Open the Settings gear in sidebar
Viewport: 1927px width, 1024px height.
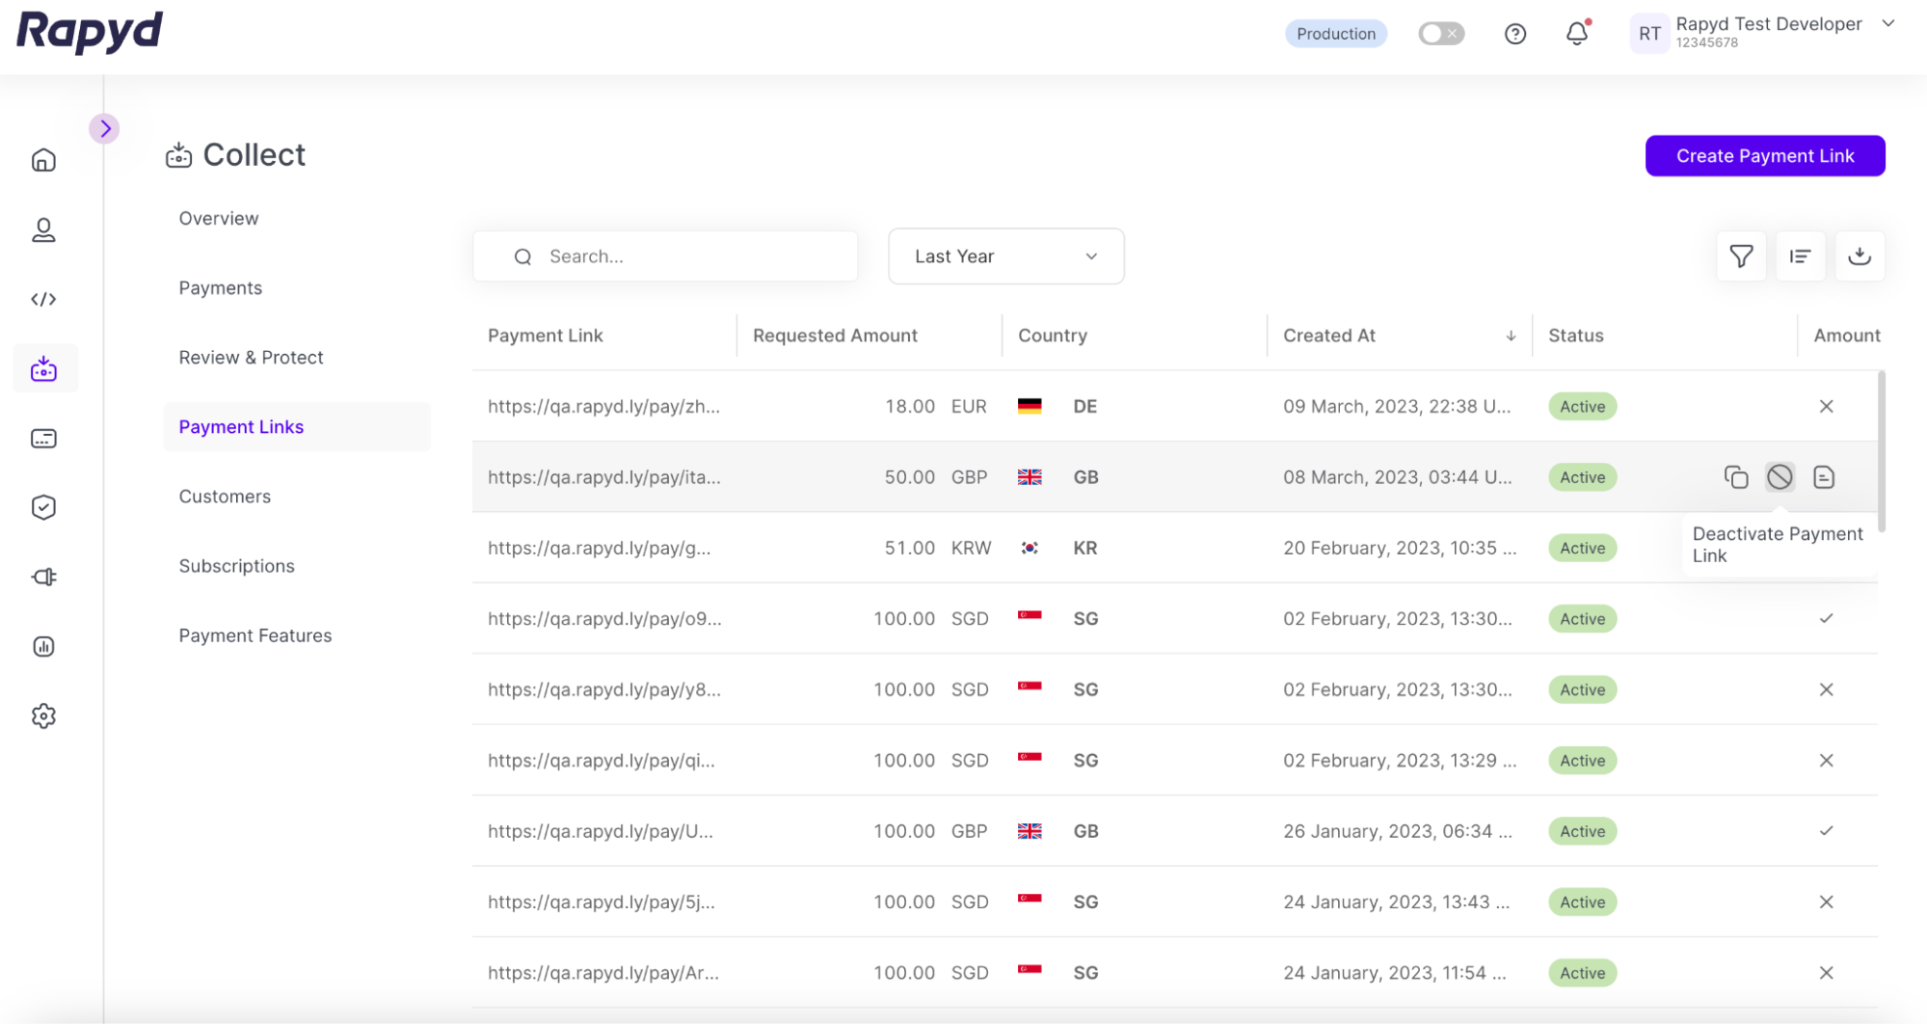pyautogui.click(x=44, y=716)
